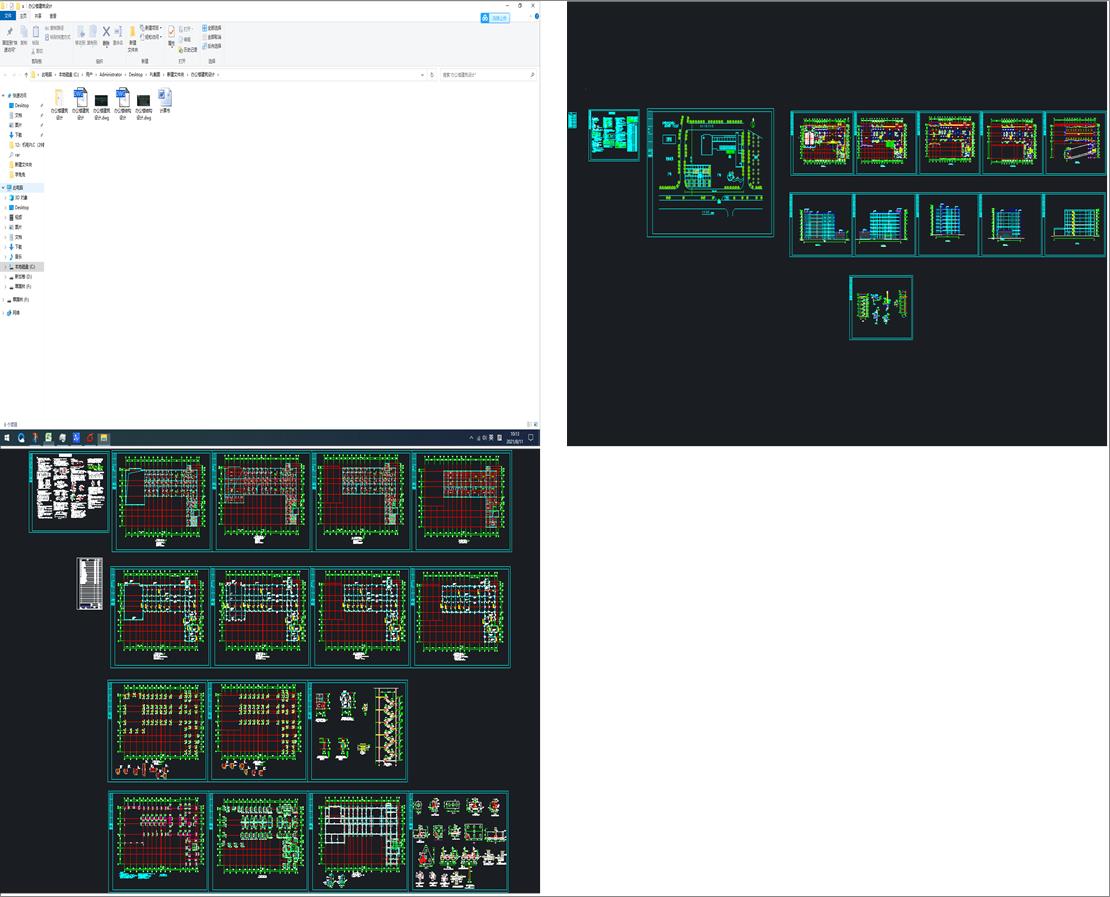Viewport: 1110px width, 897px height.
Task: Click the green S app icon on the taskbar
Action: tap(49, 438)
